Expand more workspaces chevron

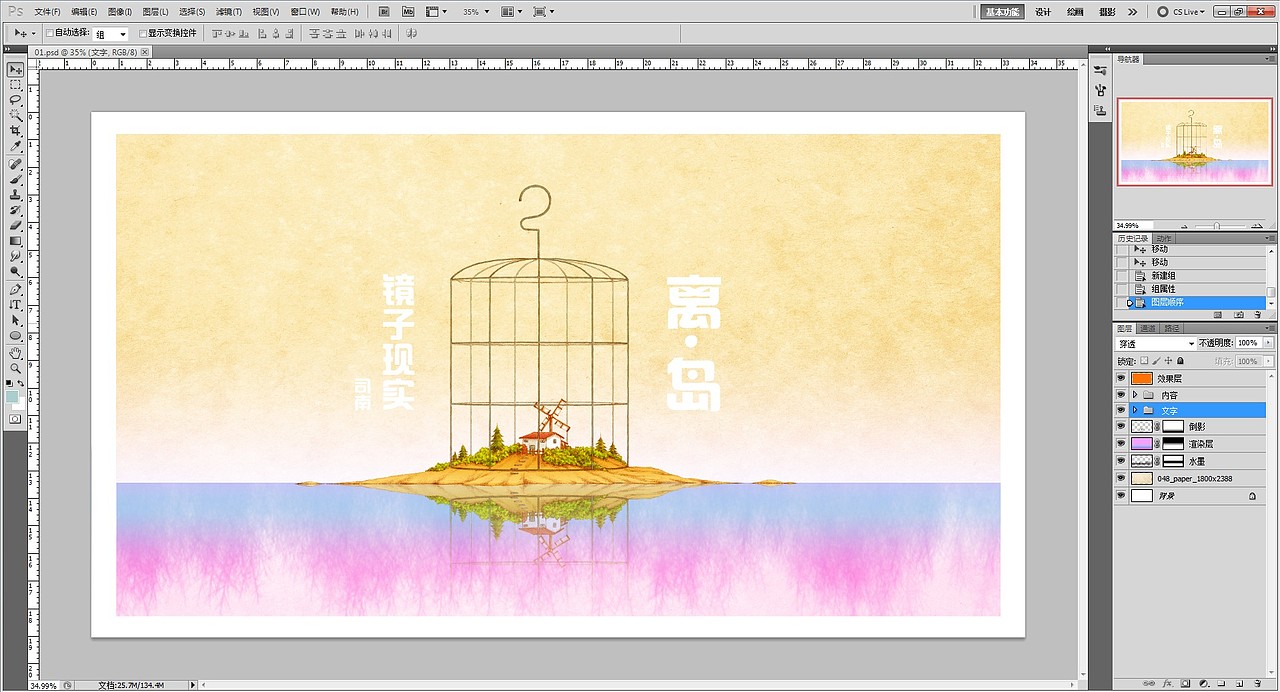[1132, 12]
